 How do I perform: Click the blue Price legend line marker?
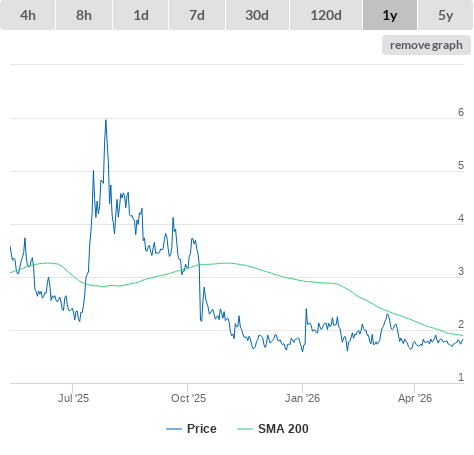[174, 429]
